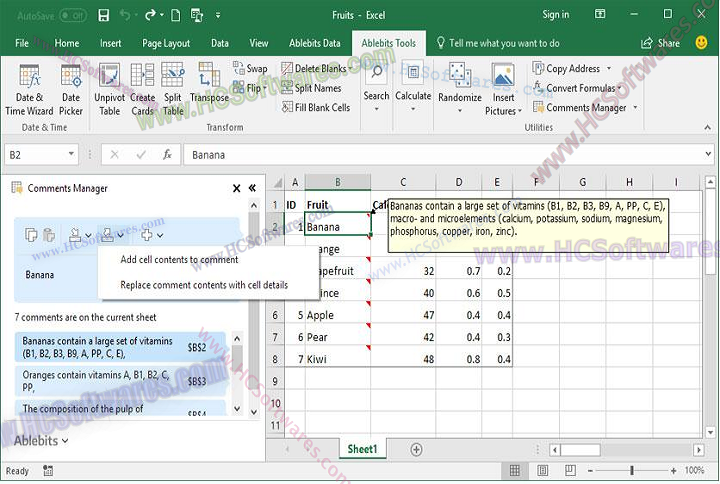Switch to Page Layout view icon
This screenshot has height=484, width=720.
(x=542, y=470)
